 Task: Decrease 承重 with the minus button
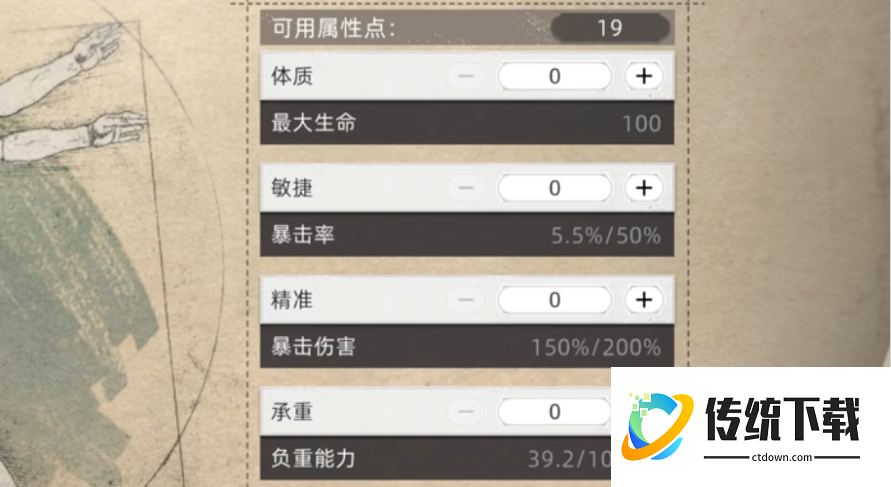[x=466, y=411]
